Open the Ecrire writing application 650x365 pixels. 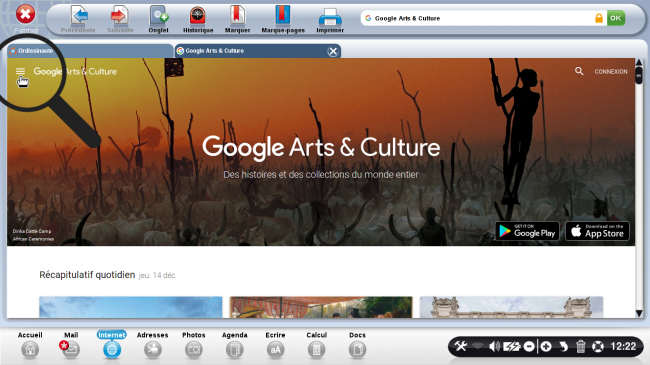(x=275, y=345)
